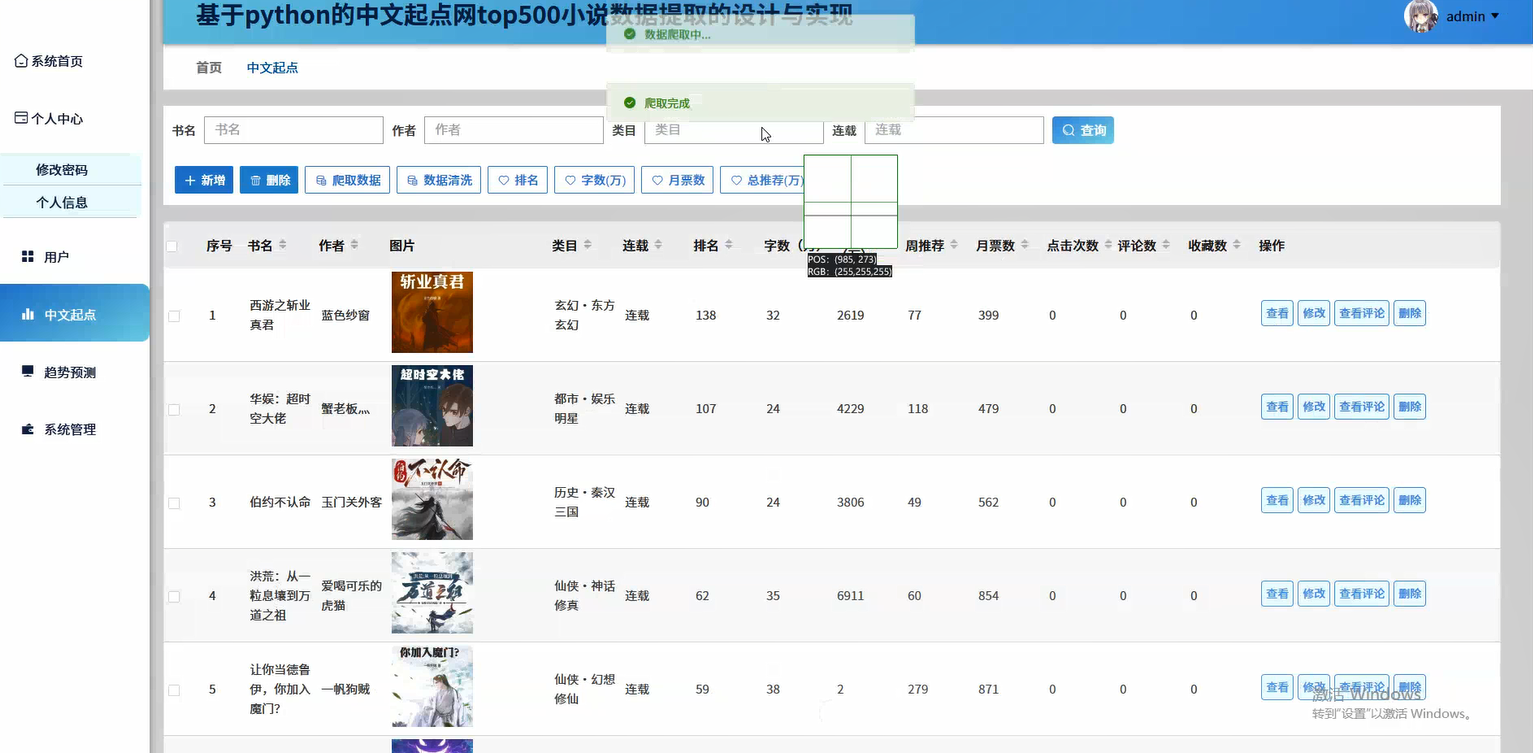Sort by 类目 column arrows
1533x753 pixels.
tap(587, 245)
